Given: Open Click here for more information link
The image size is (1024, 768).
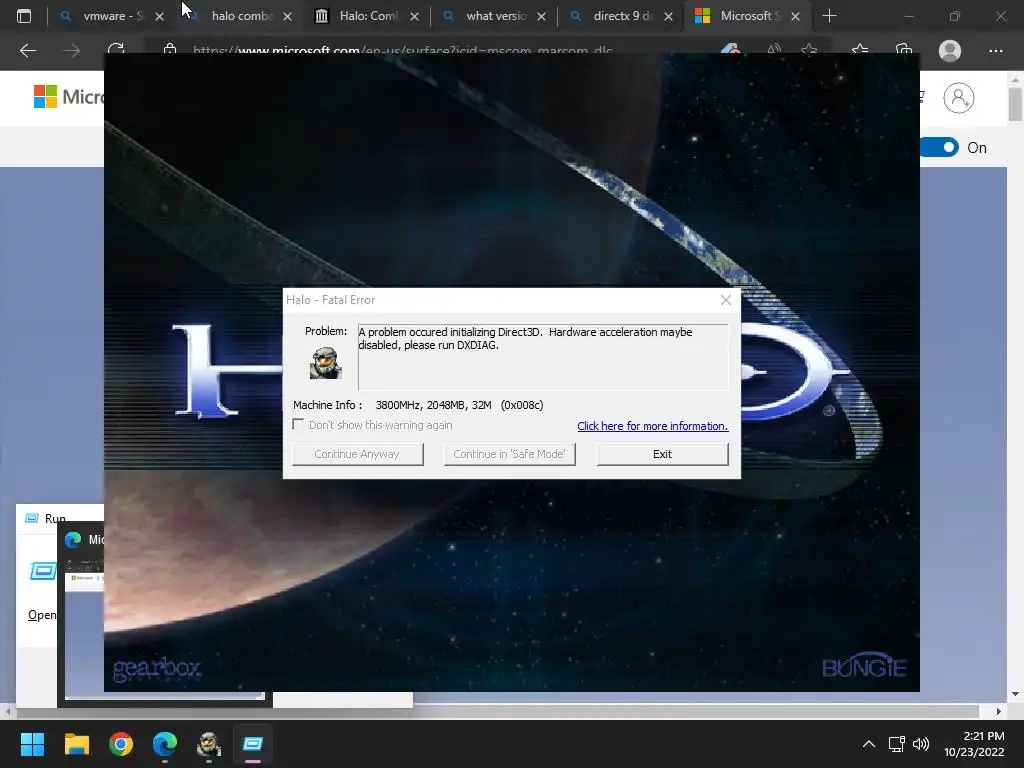Looking at the screenshot, I should 652,426.
